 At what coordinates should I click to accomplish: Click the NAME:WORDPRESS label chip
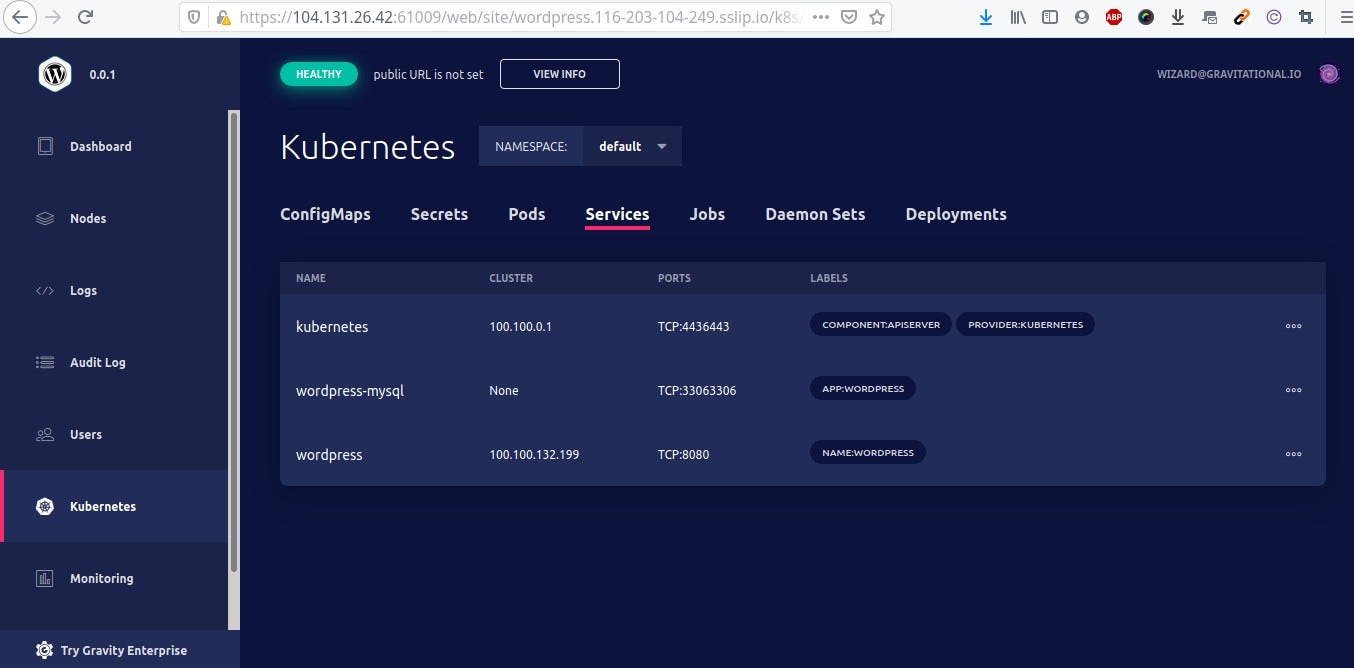click(868, 453)
